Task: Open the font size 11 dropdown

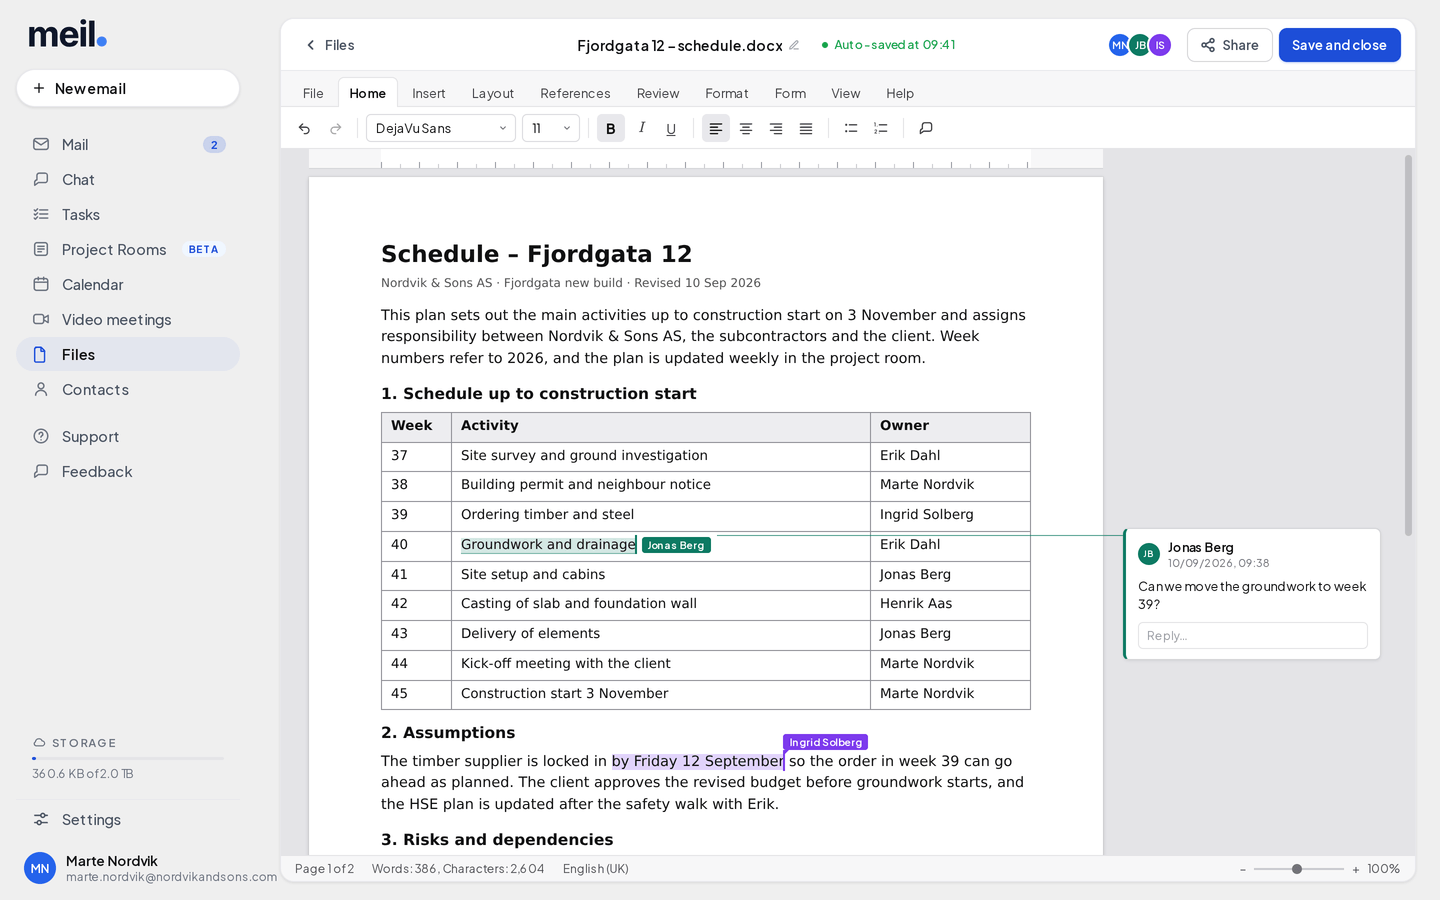Action: (551, 128)
